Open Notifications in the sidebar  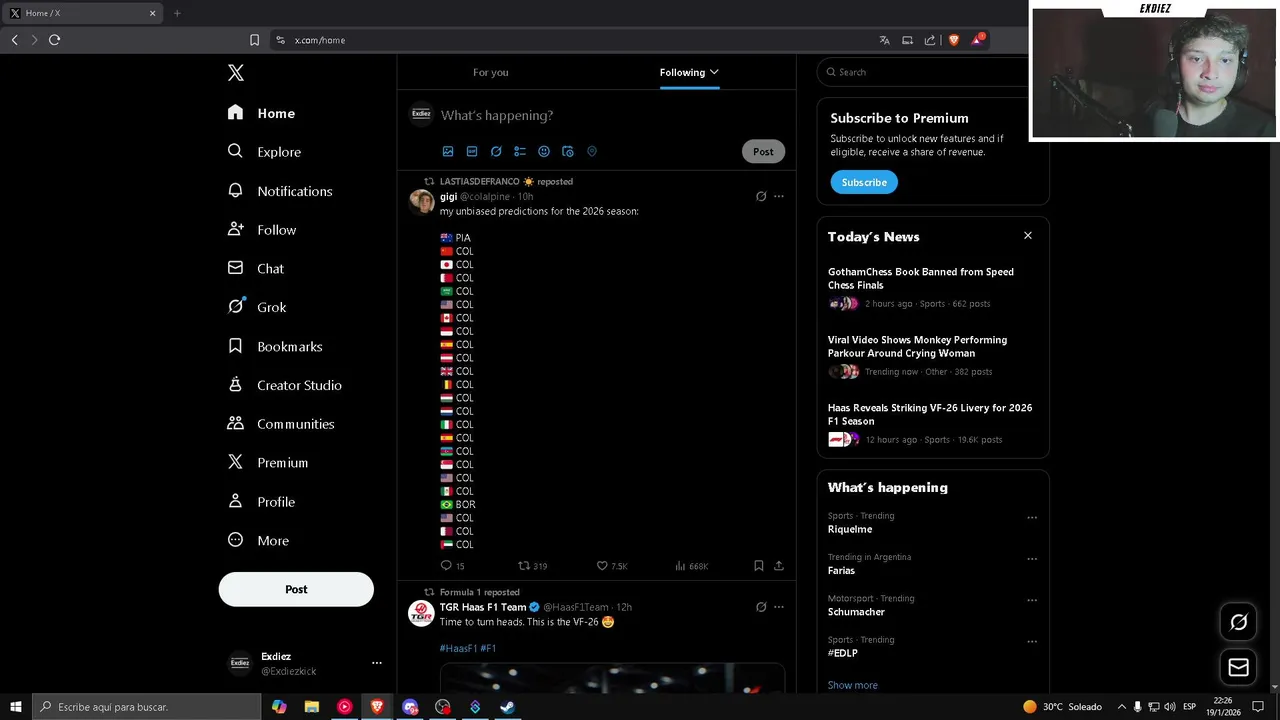280,191
